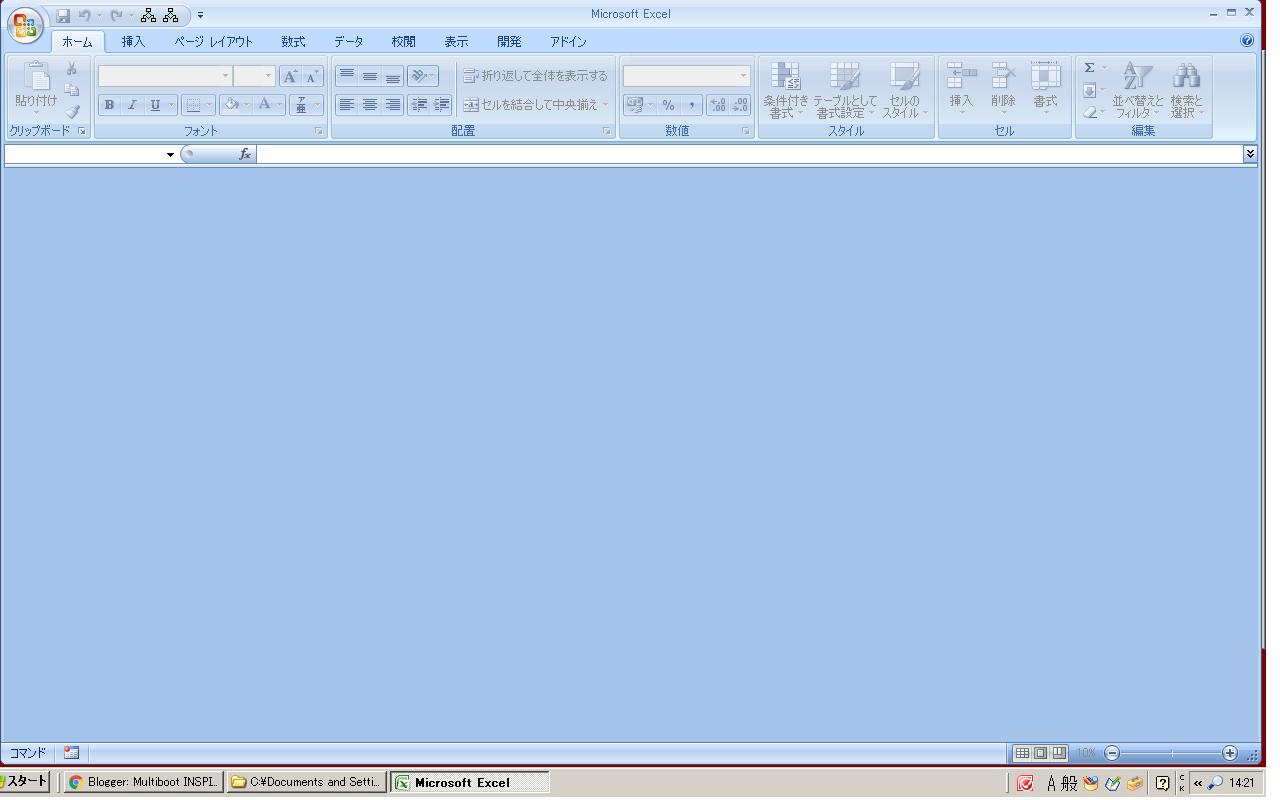The width and height of the screenshot is (1280, 800).
Task: Click 検索と選択 (Find & Select) button
Action: click(1187, 90)
